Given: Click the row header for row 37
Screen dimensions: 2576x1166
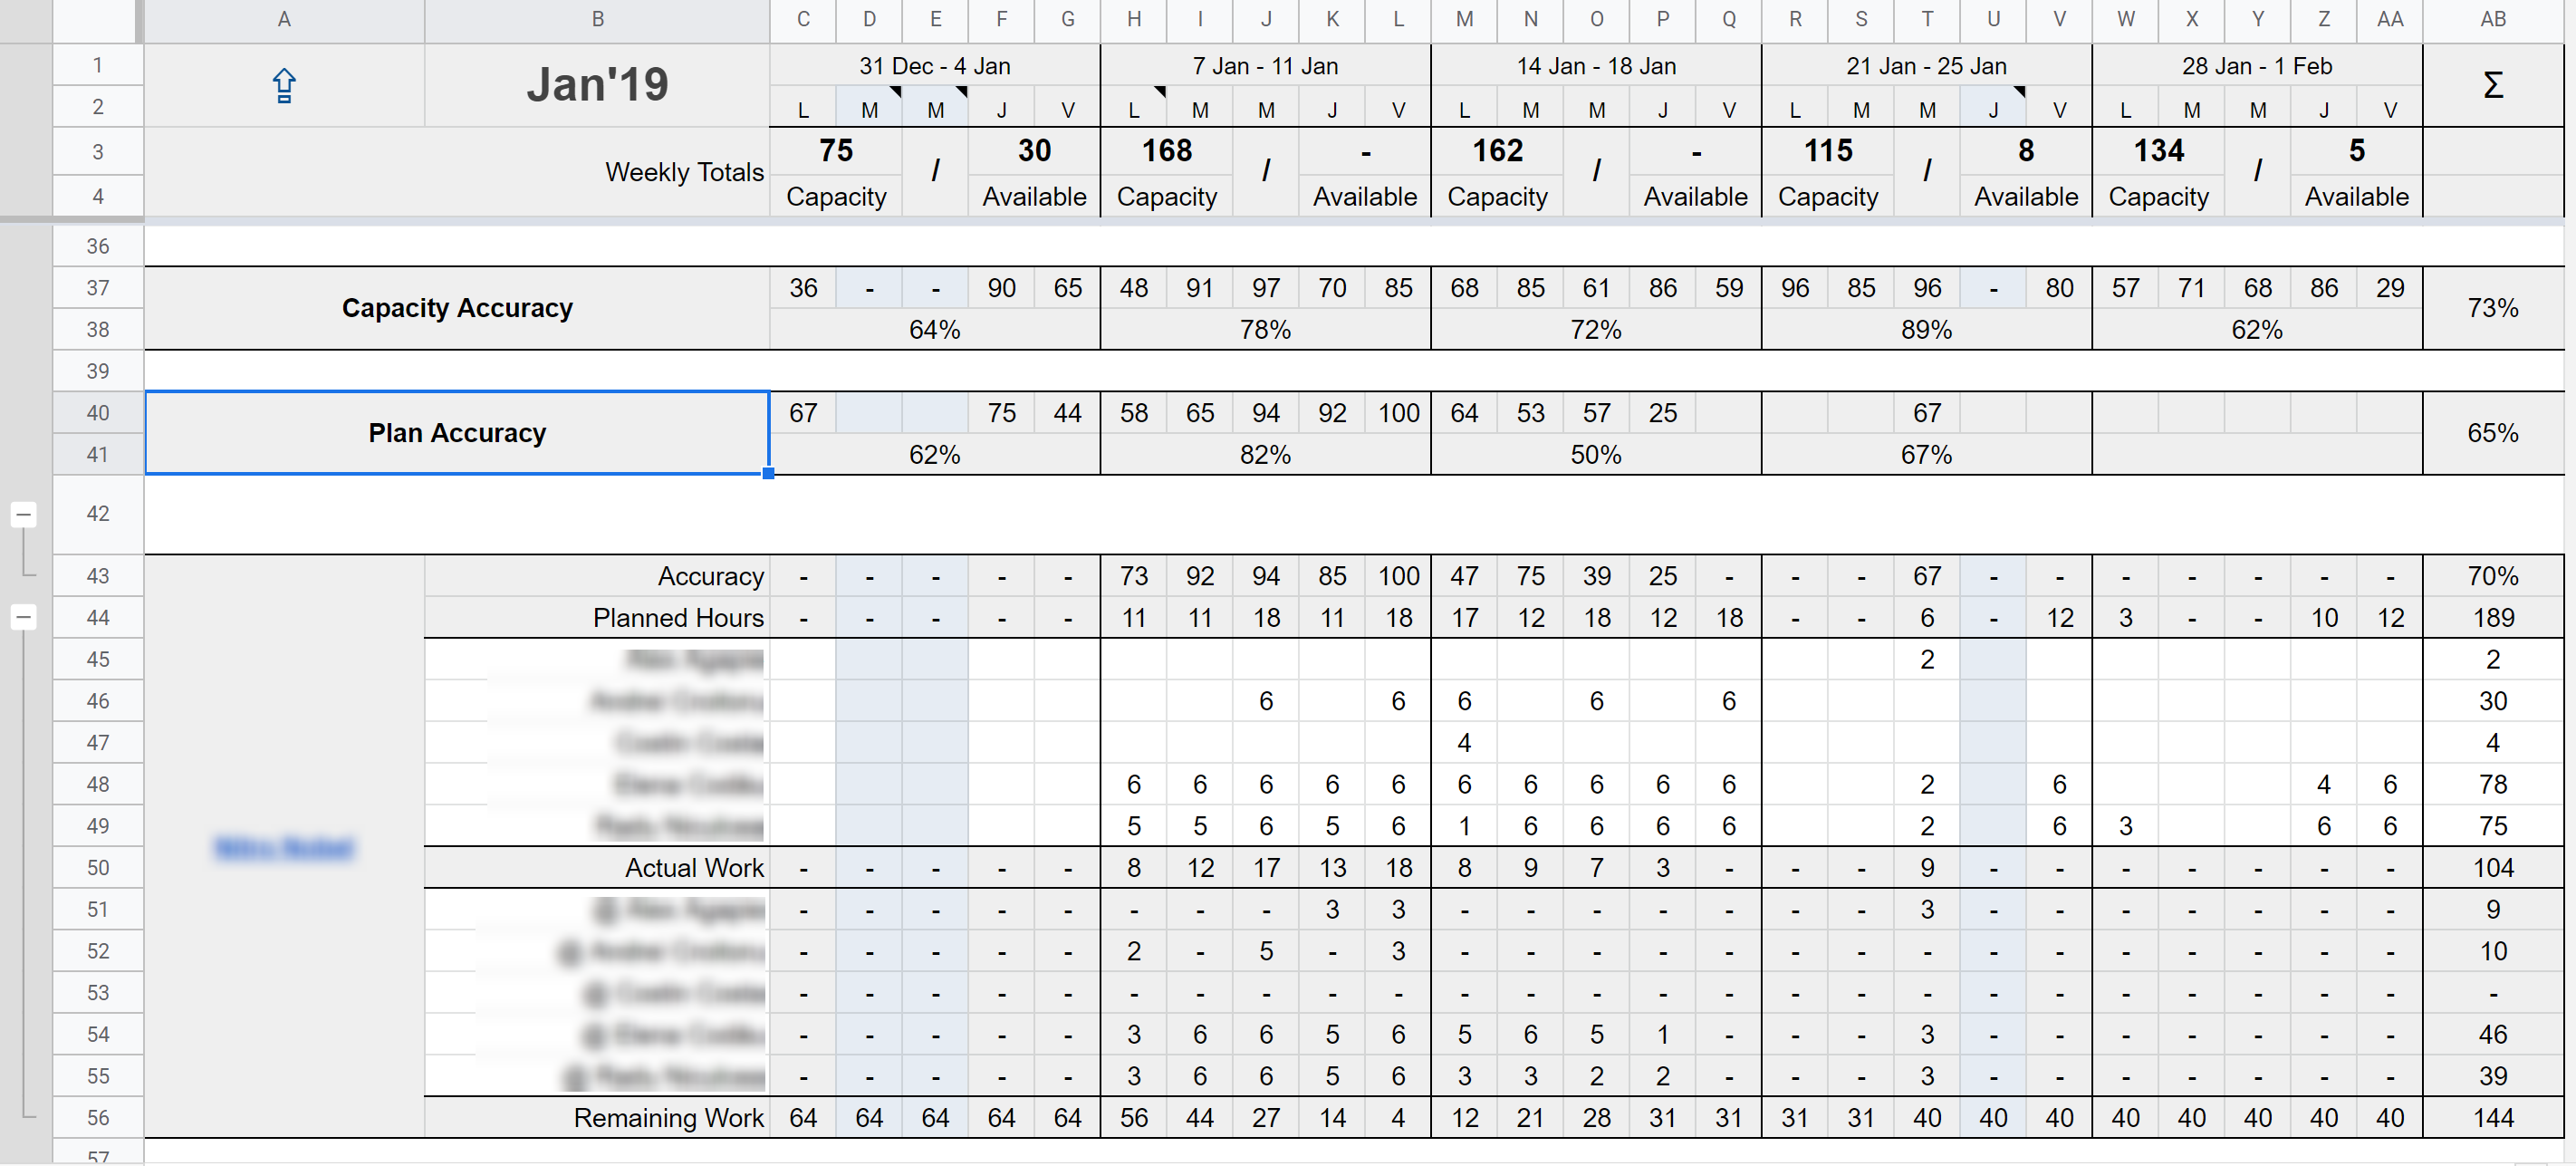Looking at the screenshot, I should 97,287.
